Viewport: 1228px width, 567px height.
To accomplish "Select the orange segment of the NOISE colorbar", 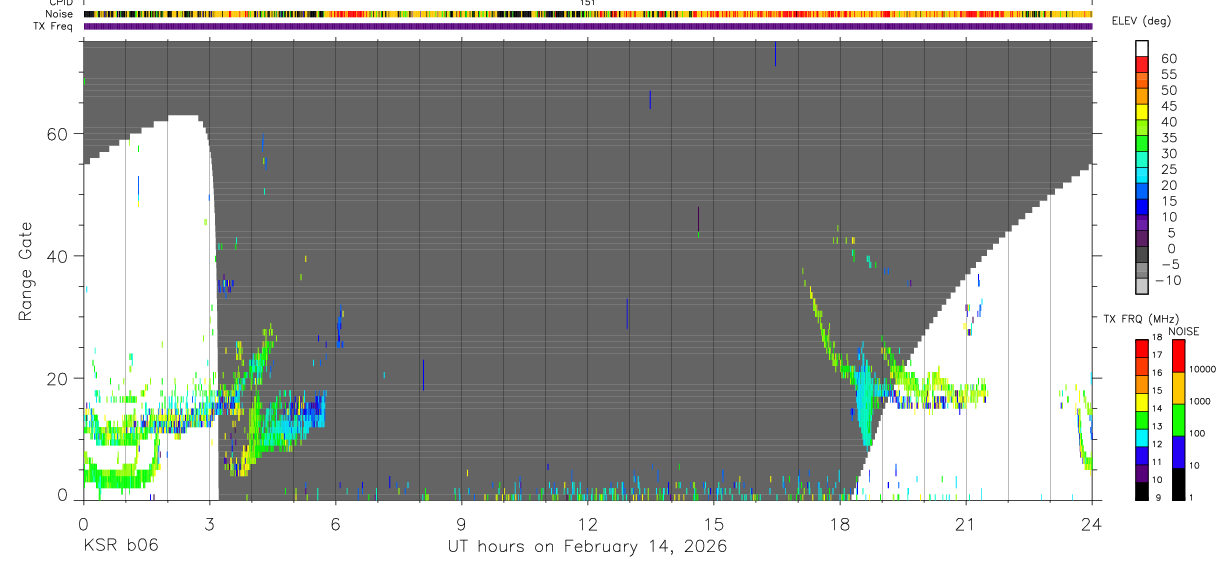I will [x=1179, y=387].
